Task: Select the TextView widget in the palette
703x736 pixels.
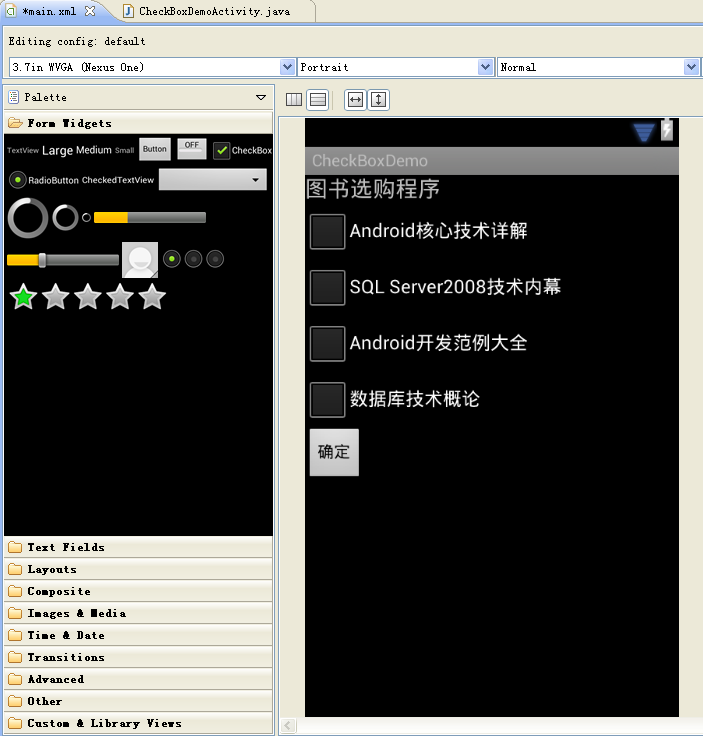Action: coord(23,150)
